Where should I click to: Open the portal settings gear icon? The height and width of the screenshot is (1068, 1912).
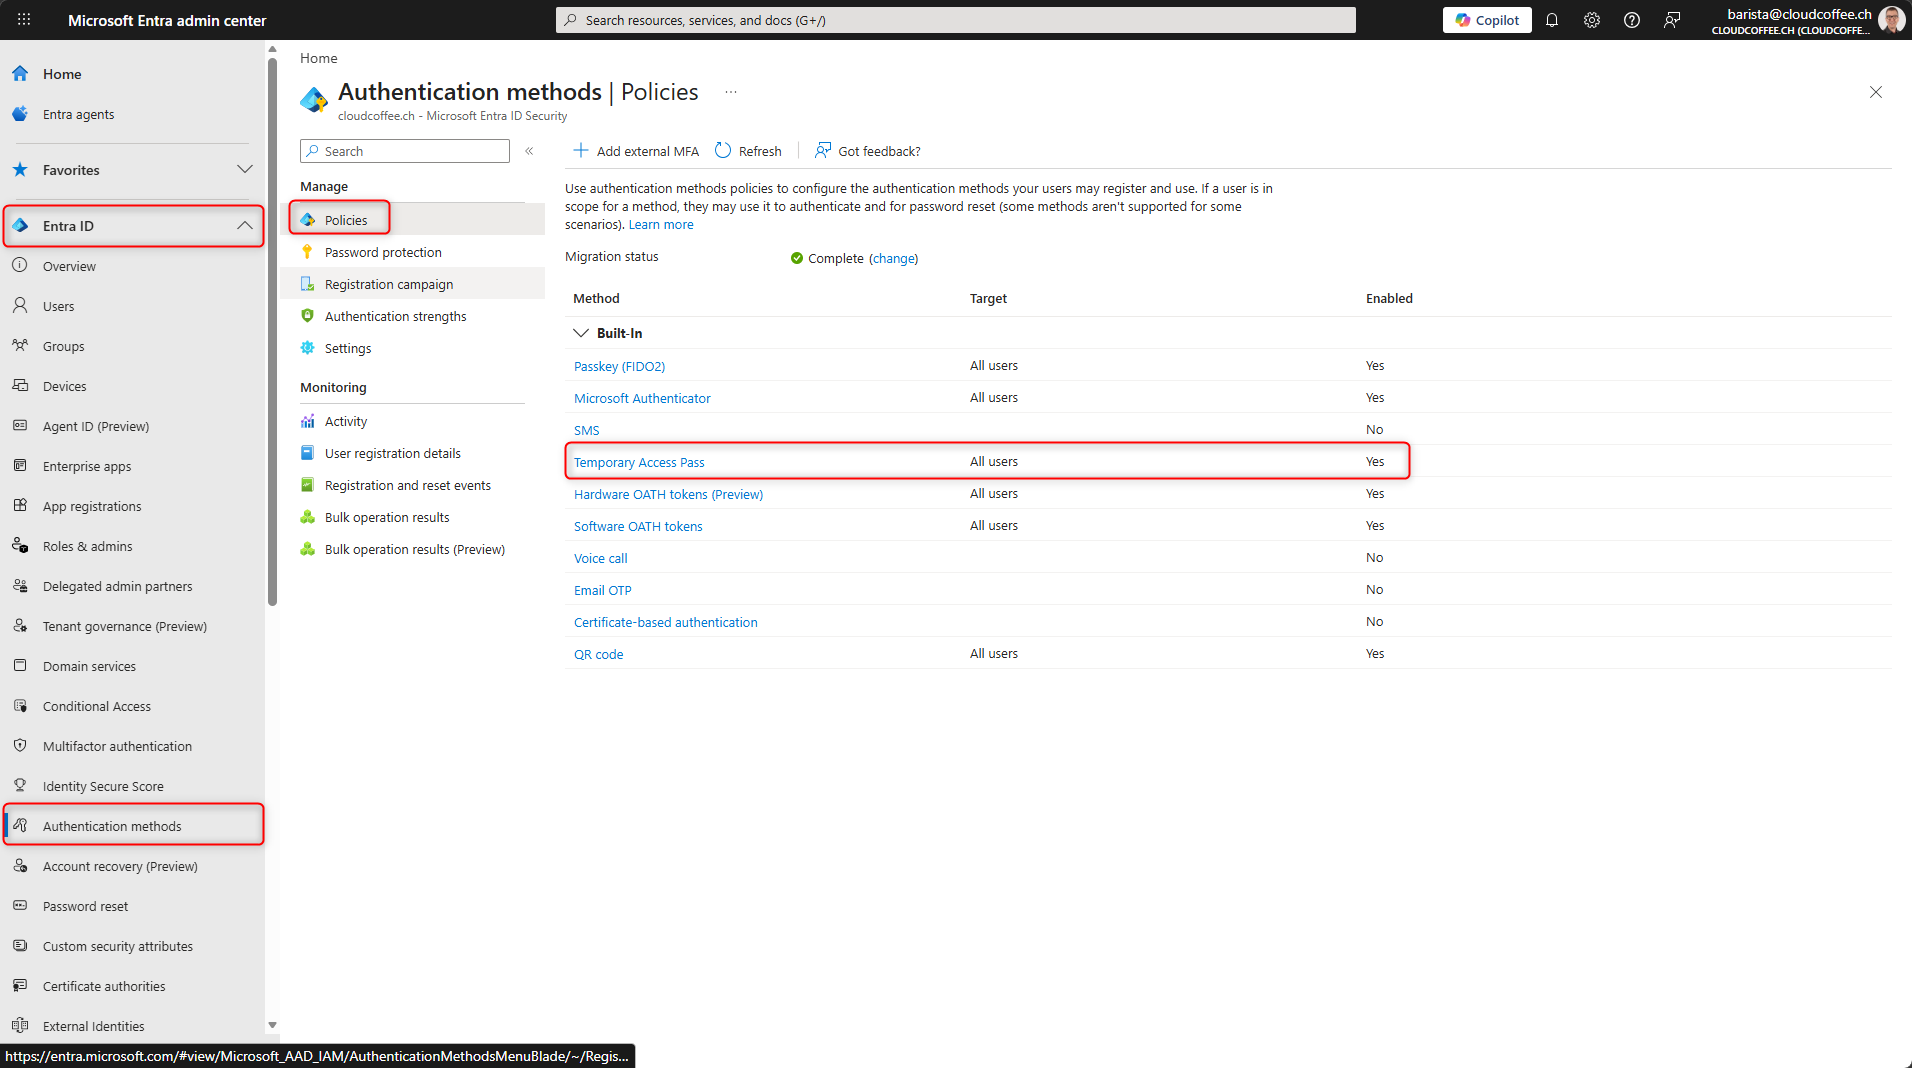(x=1592, y=20)
